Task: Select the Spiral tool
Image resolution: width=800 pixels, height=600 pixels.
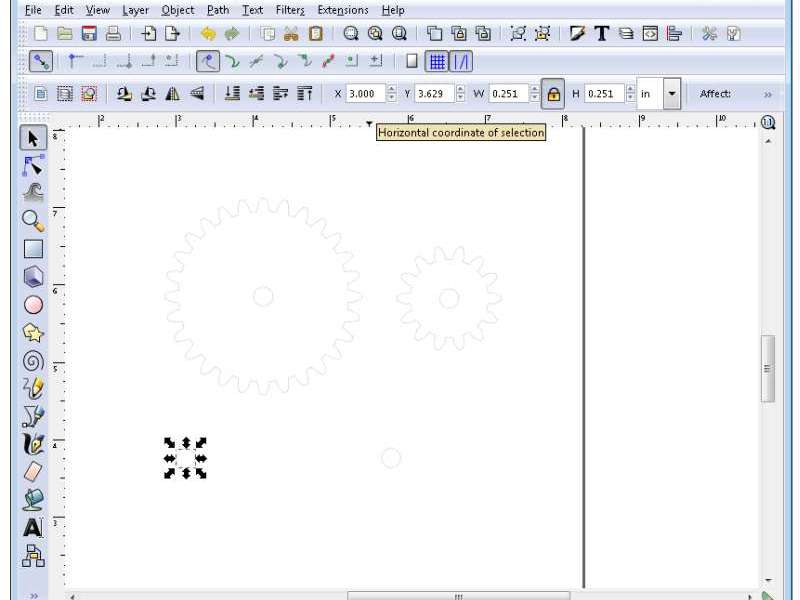Action: [33, 361]
